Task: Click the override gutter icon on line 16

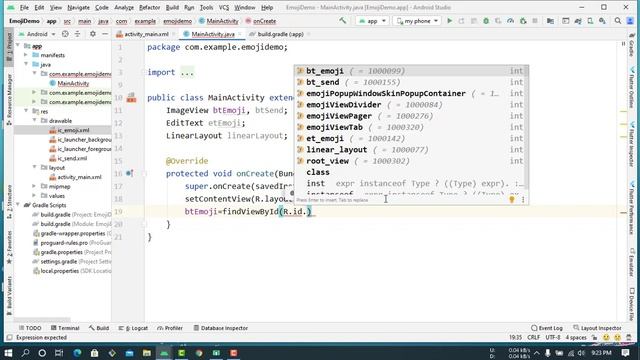Action: tap(129, 173)
